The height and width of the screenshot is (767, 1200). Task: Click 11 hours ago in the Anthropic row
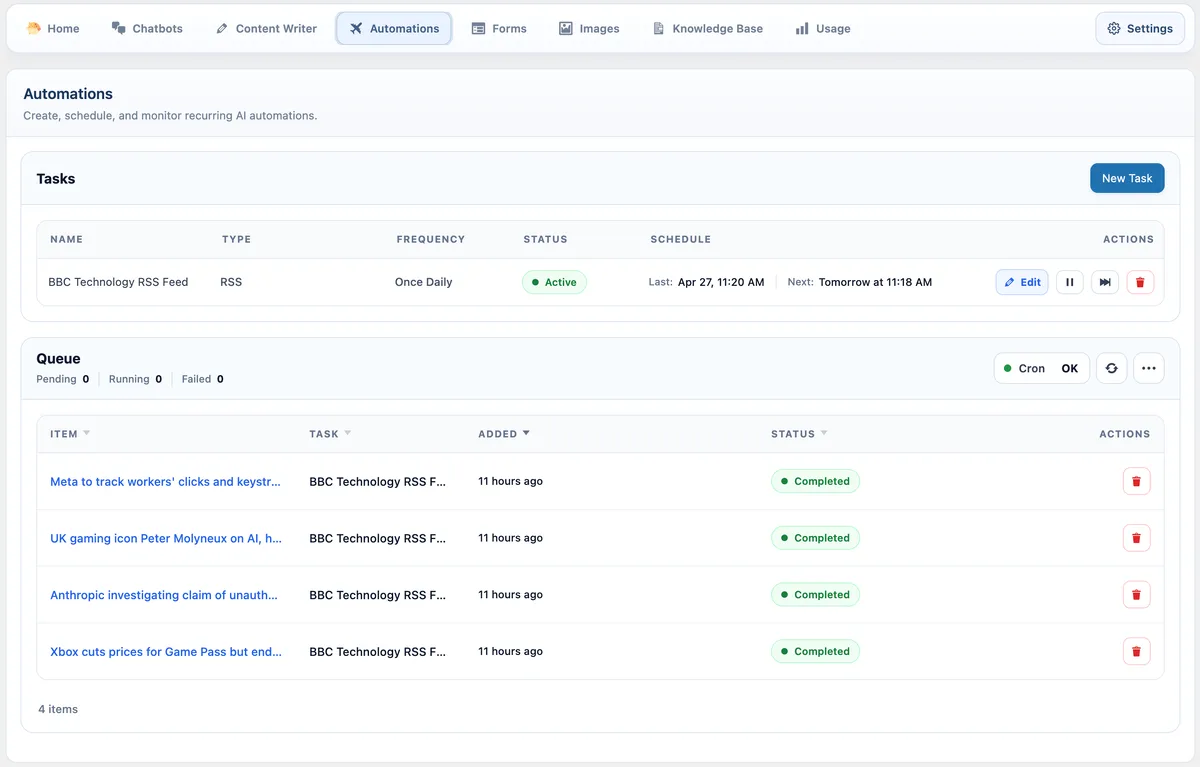tap(510, 595)
